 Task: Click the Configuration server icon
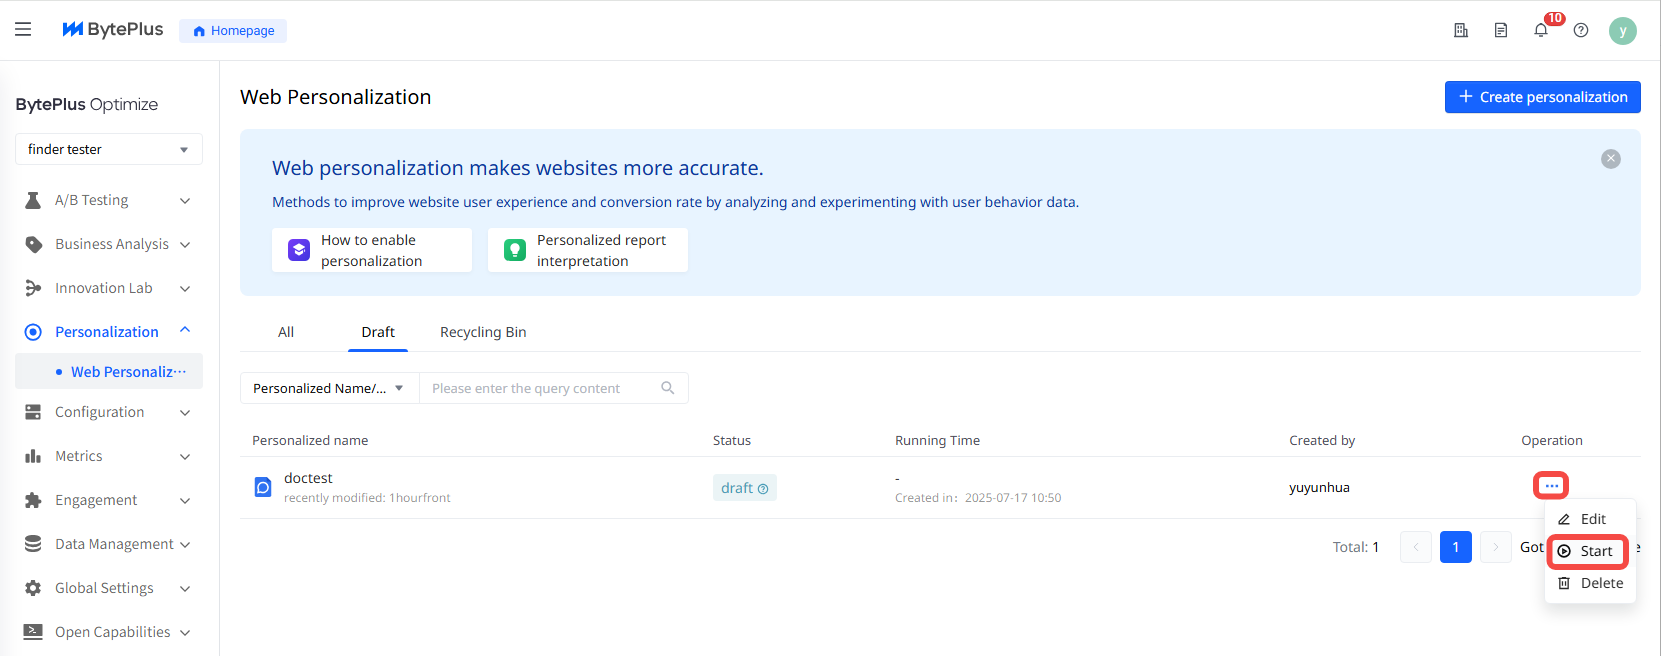[x=33, y=412]
